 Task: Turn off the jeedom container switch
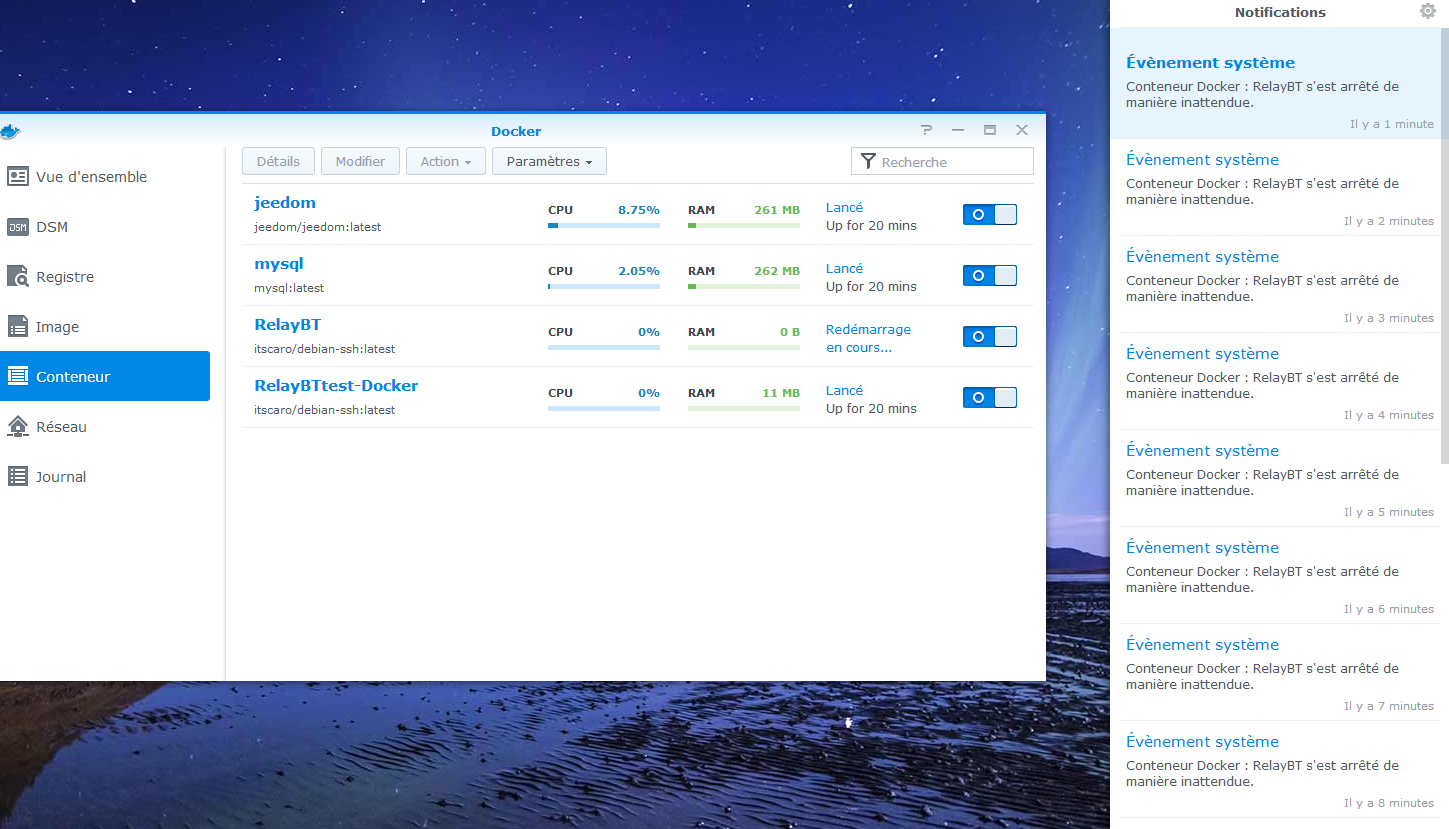click(x=990, y=214)
